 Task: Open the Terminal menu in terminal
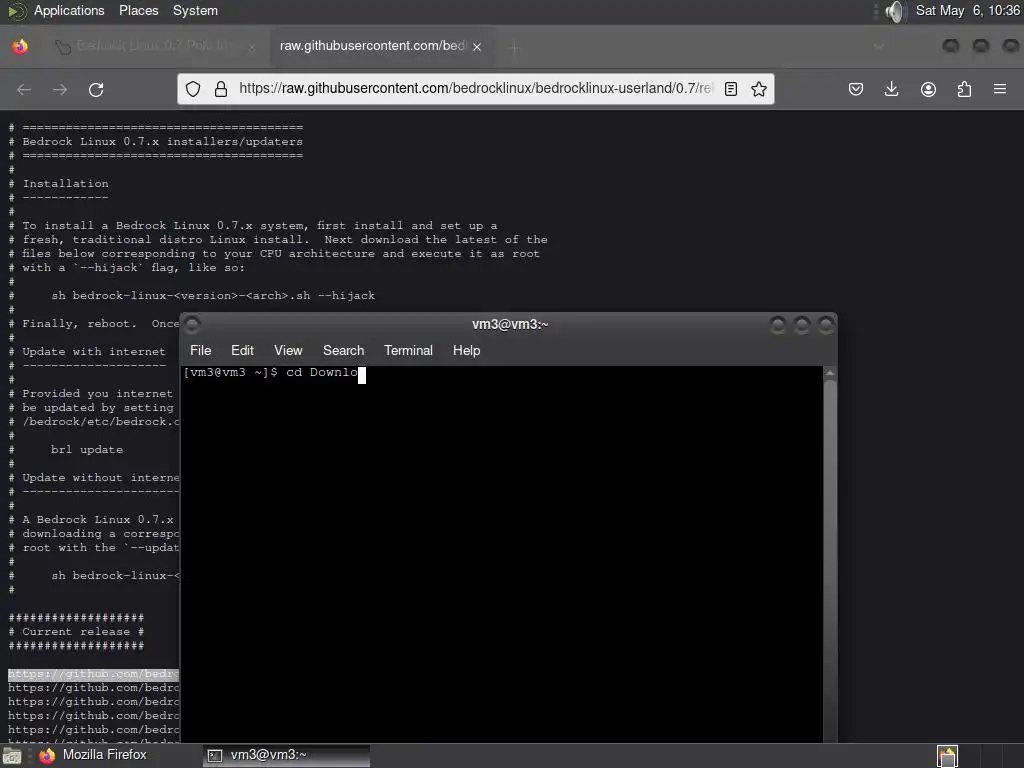point(408,351)
